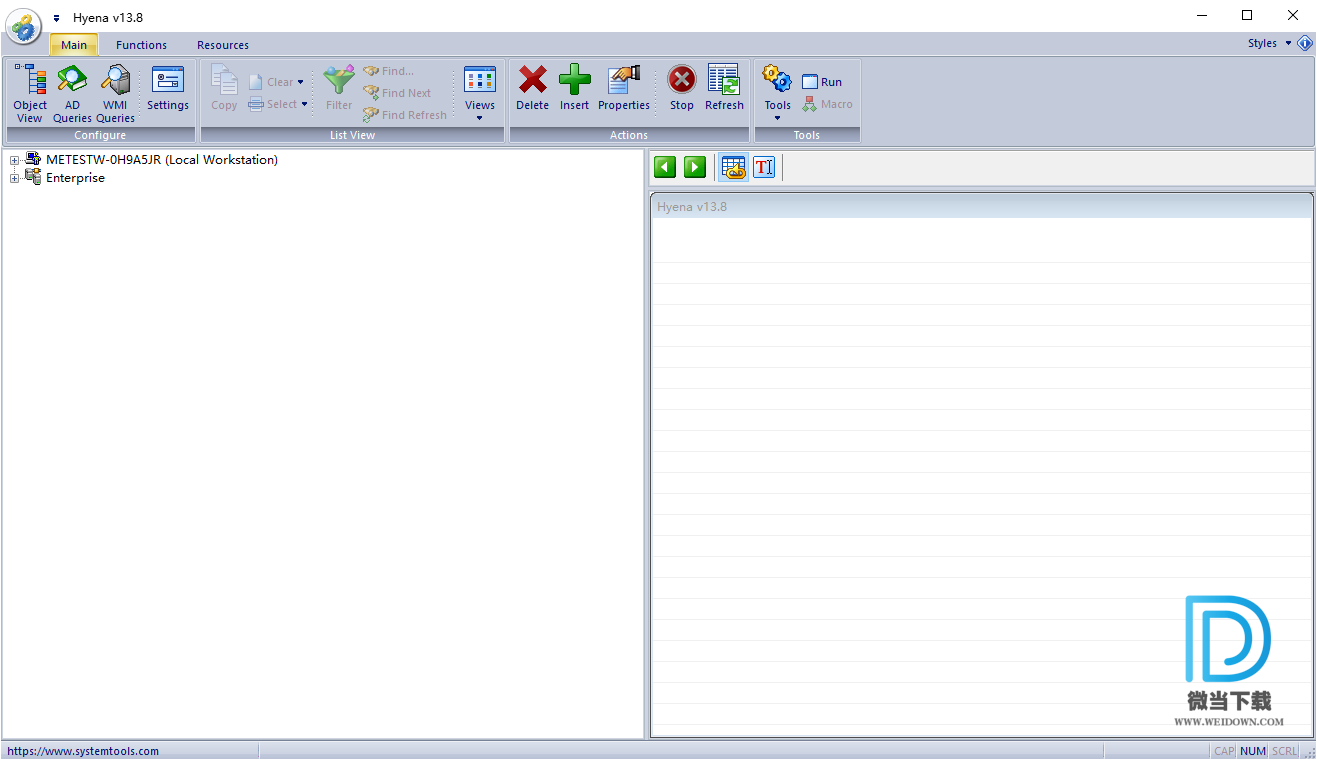The width and height of the screenshot is (1317, 760).
Task: Open WMI Queries
Action: pos(115,94)
